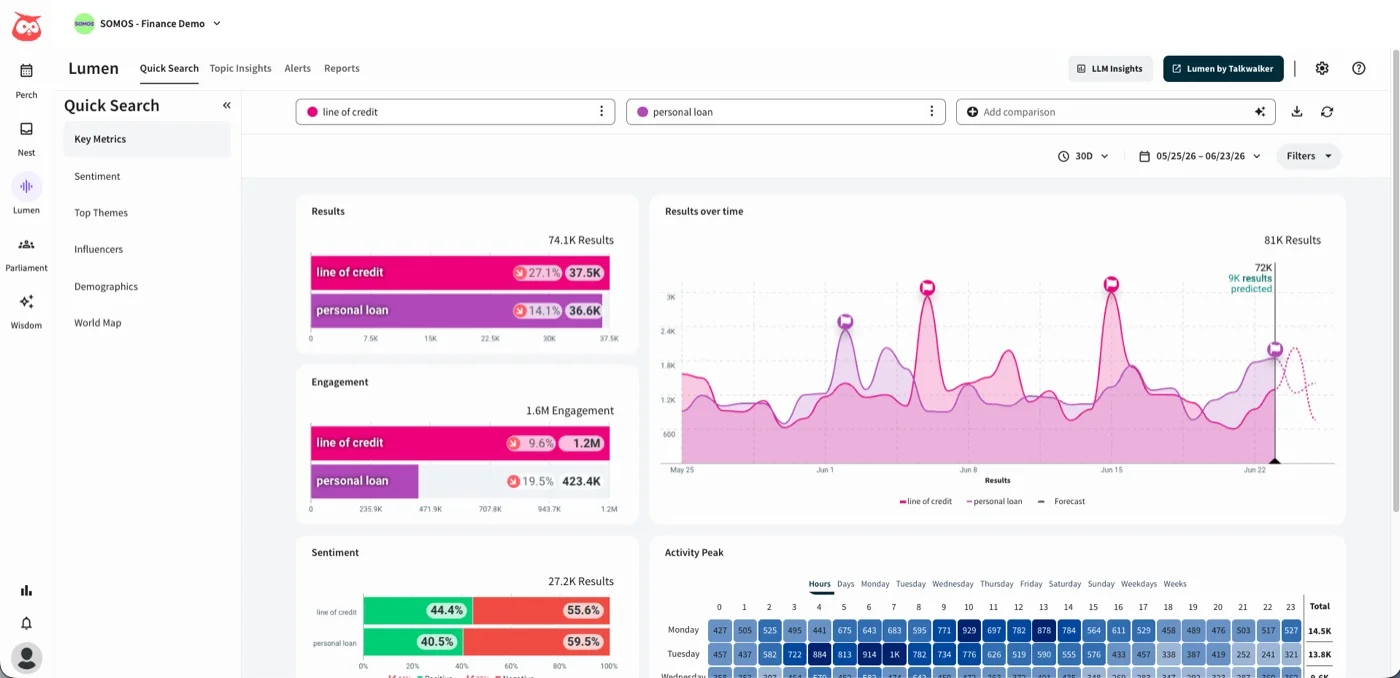Click line of credit Engagement bar
The width and height of the screenshot is (1400, 678).
pyautogui.click(x=460, y=443)
